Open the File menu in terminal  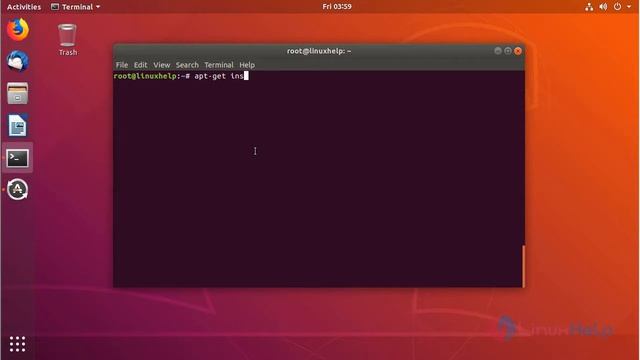[122, 65]
